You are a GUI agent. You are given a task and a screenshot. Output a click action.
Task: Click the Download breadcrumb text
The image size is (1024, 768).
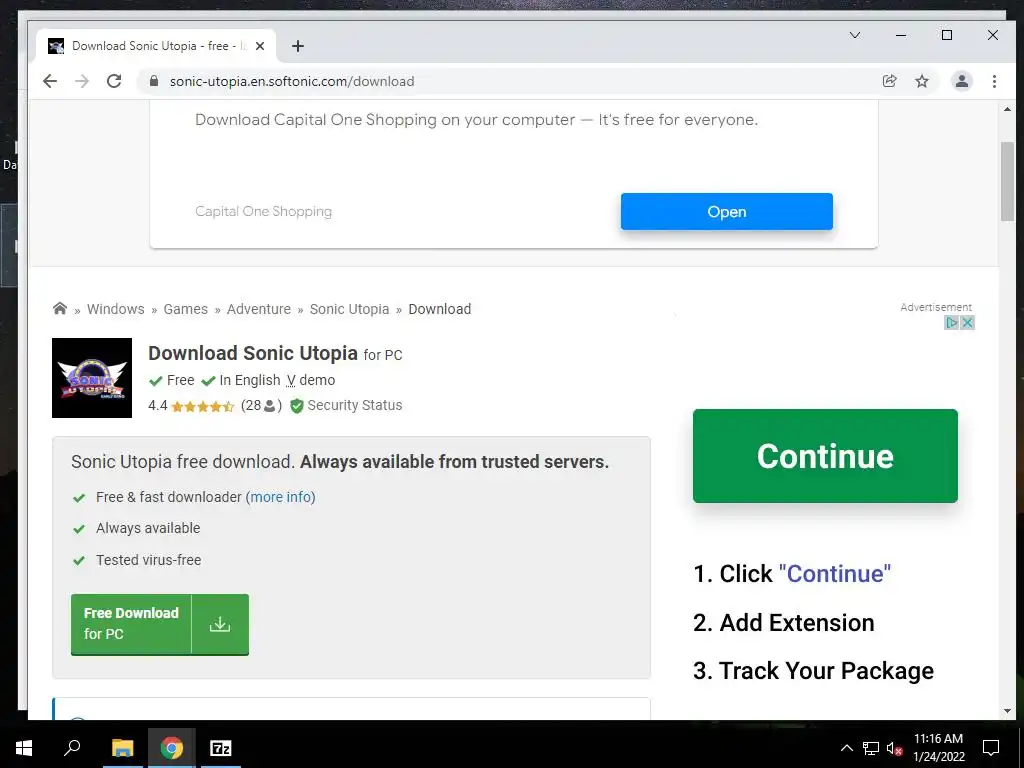point(440,309)
